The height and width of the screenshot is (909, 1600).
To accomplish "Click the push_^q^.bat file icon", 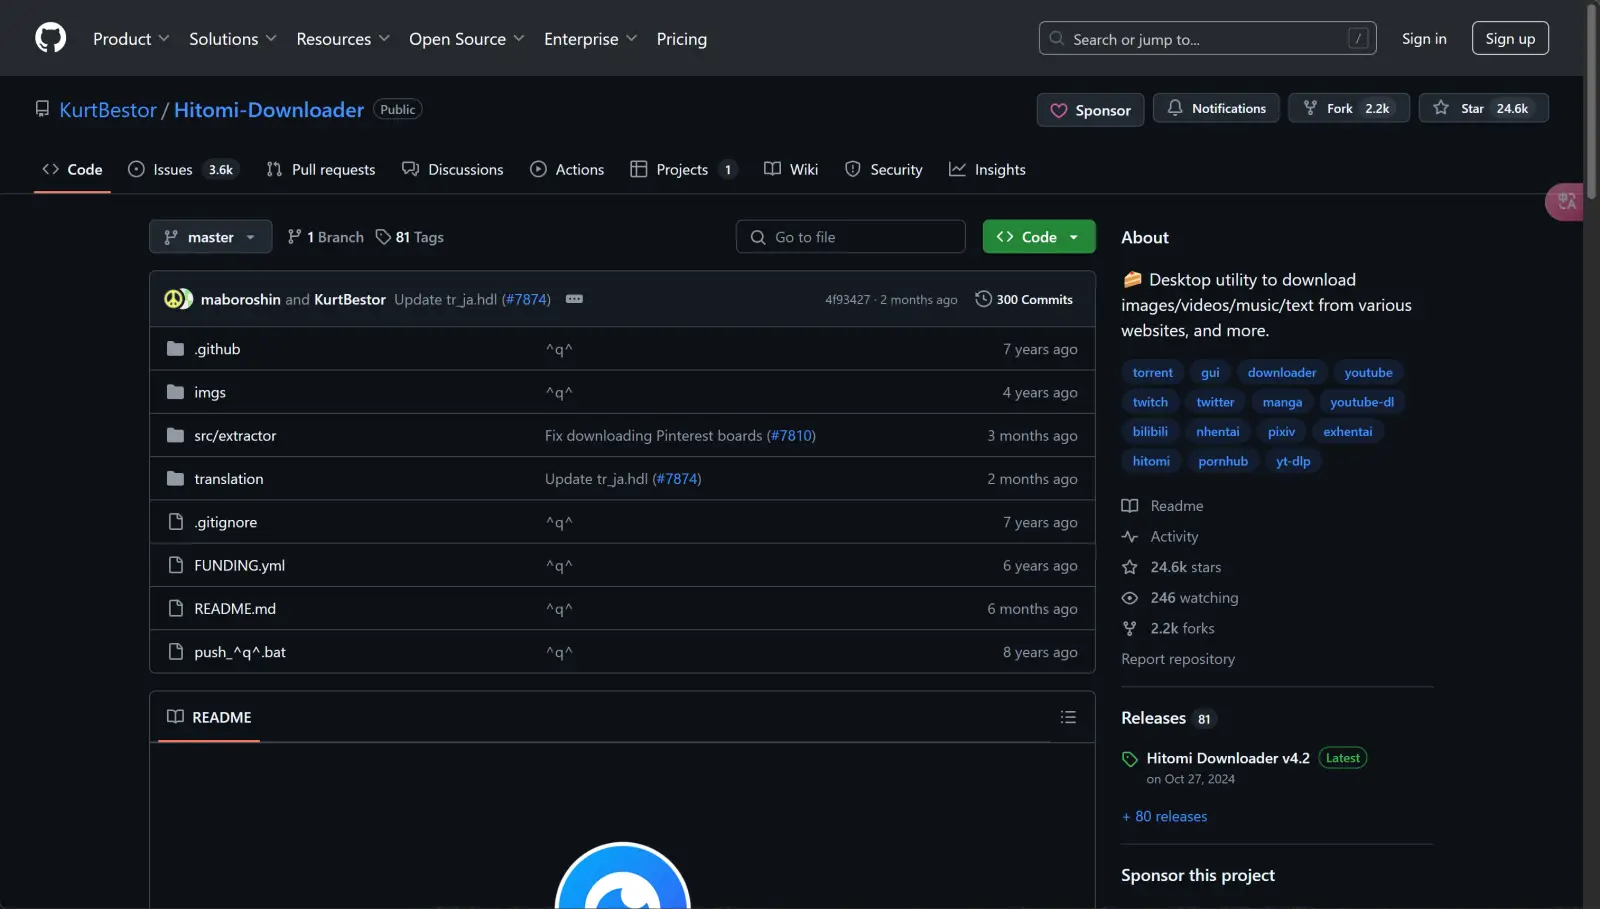I will tap(176, 652).
